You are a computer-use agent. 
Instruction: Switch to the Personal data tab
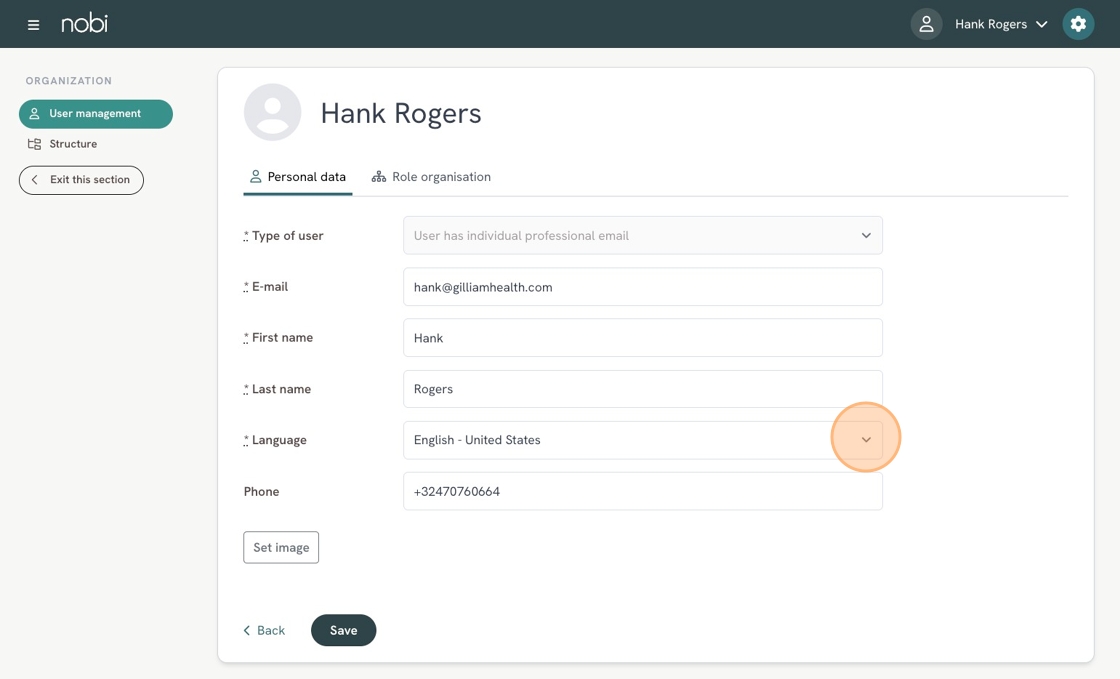pos(297,177)
